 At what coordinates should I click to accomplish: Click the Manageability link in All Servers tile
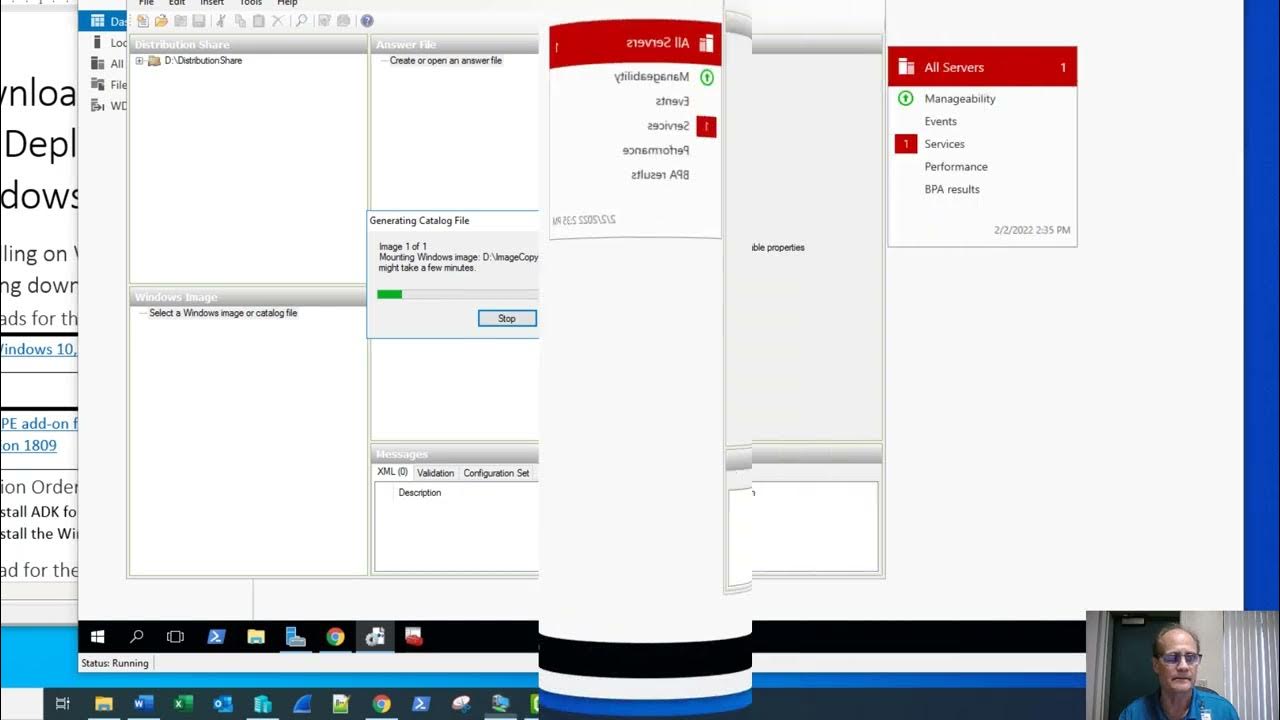tap(960, 98)
